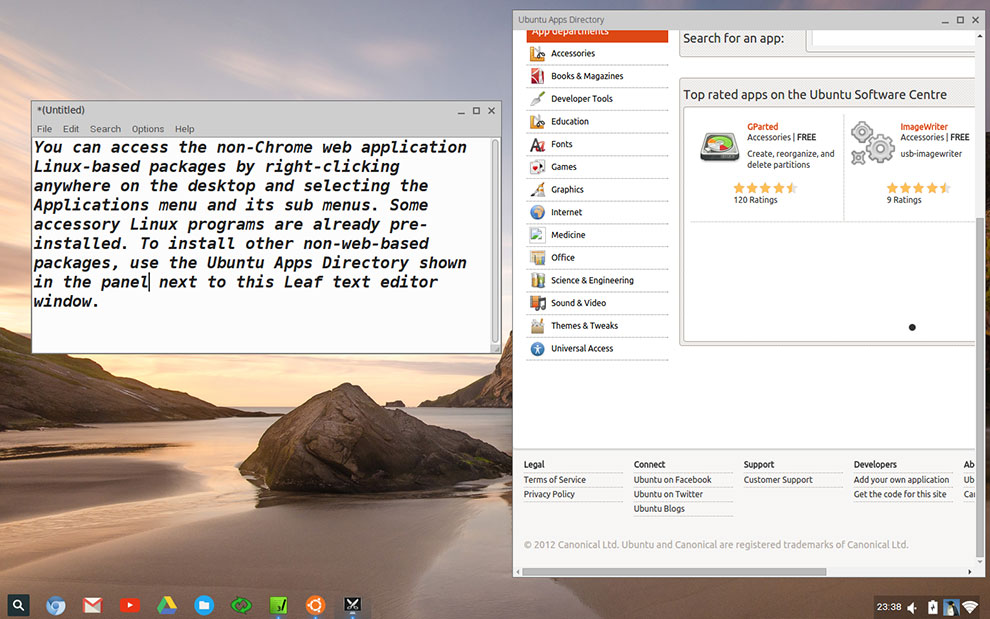
Task: Visit the Ubuntu on Facebook link
Action: point(672,480)
